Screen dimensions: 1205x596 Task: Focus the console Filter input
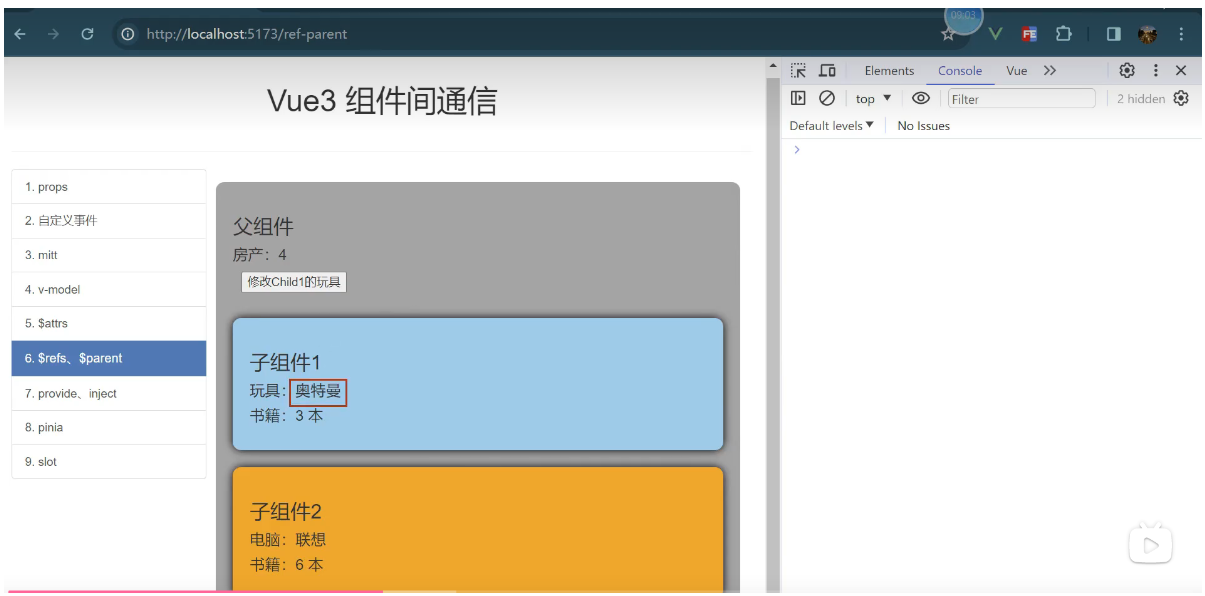coord(1021,98)
